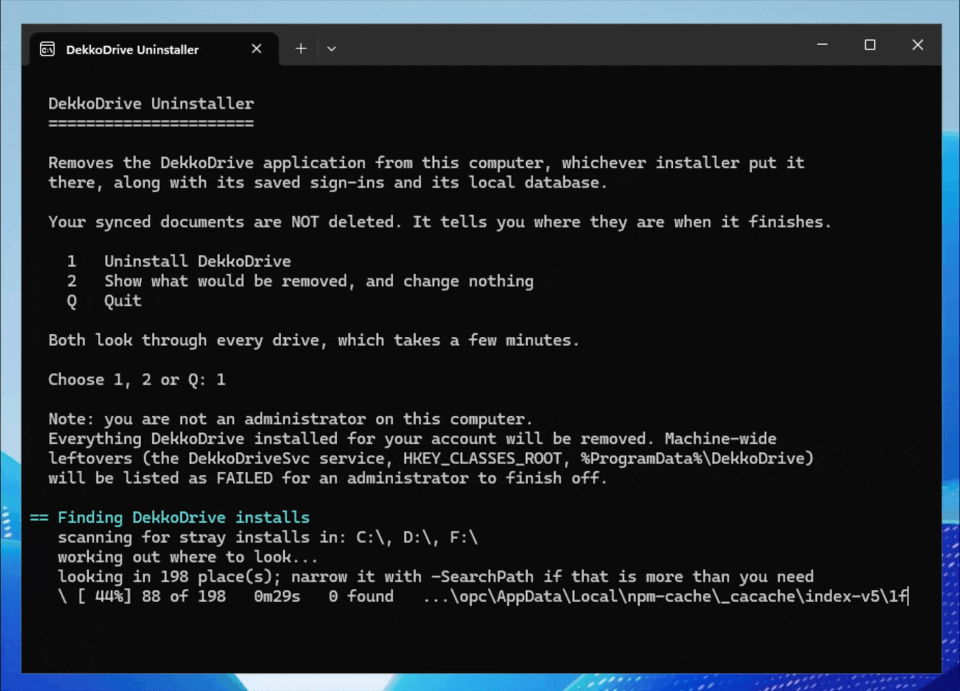Click the '[ 44%] 88 of 198' progress text
This screenshot has height=691, width=960.
151,596
